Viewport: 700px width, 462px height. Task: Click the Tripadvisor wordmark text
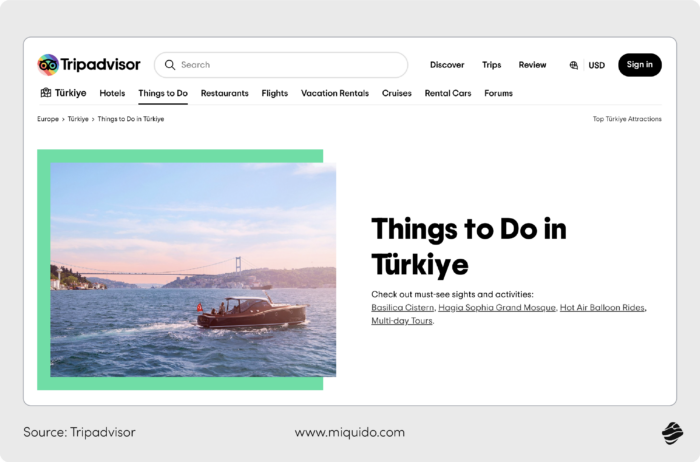[x=100, y=65]
